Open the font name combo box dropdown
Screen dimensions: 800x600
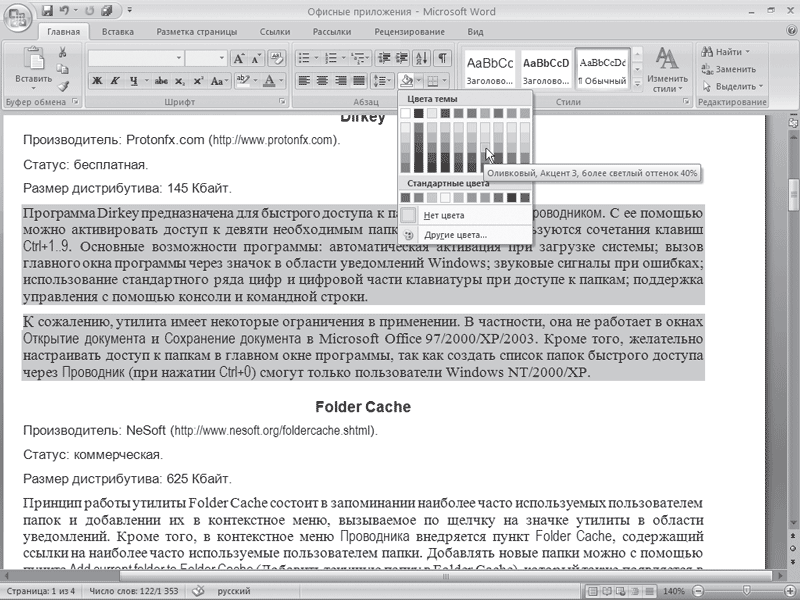(x=179, y=58)
